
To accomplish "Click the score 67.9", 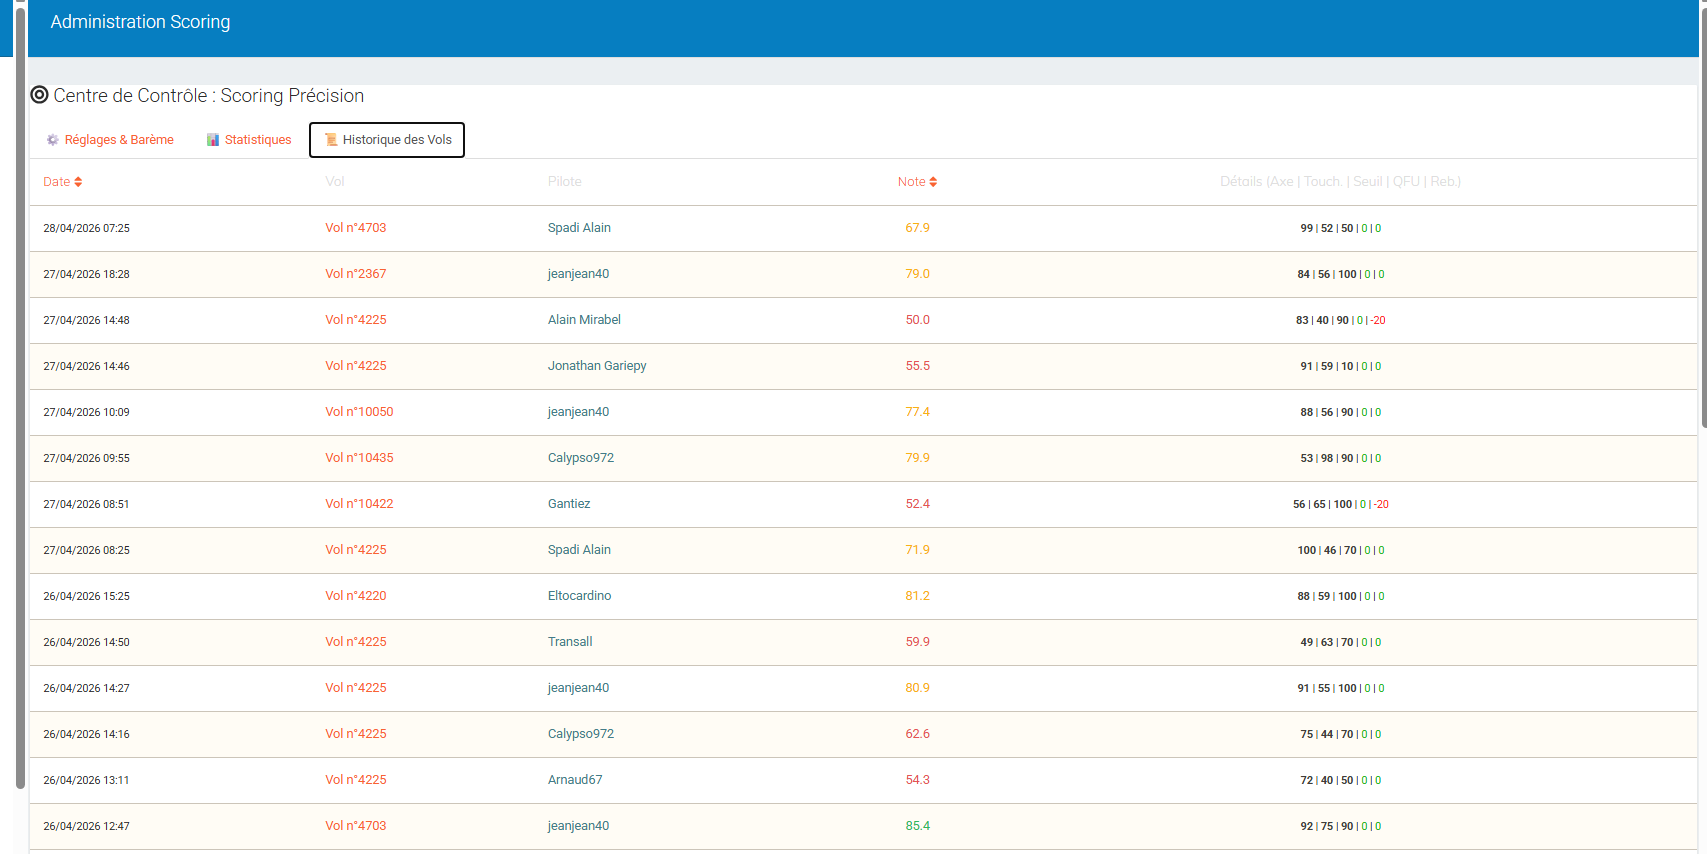I will 917,228.
